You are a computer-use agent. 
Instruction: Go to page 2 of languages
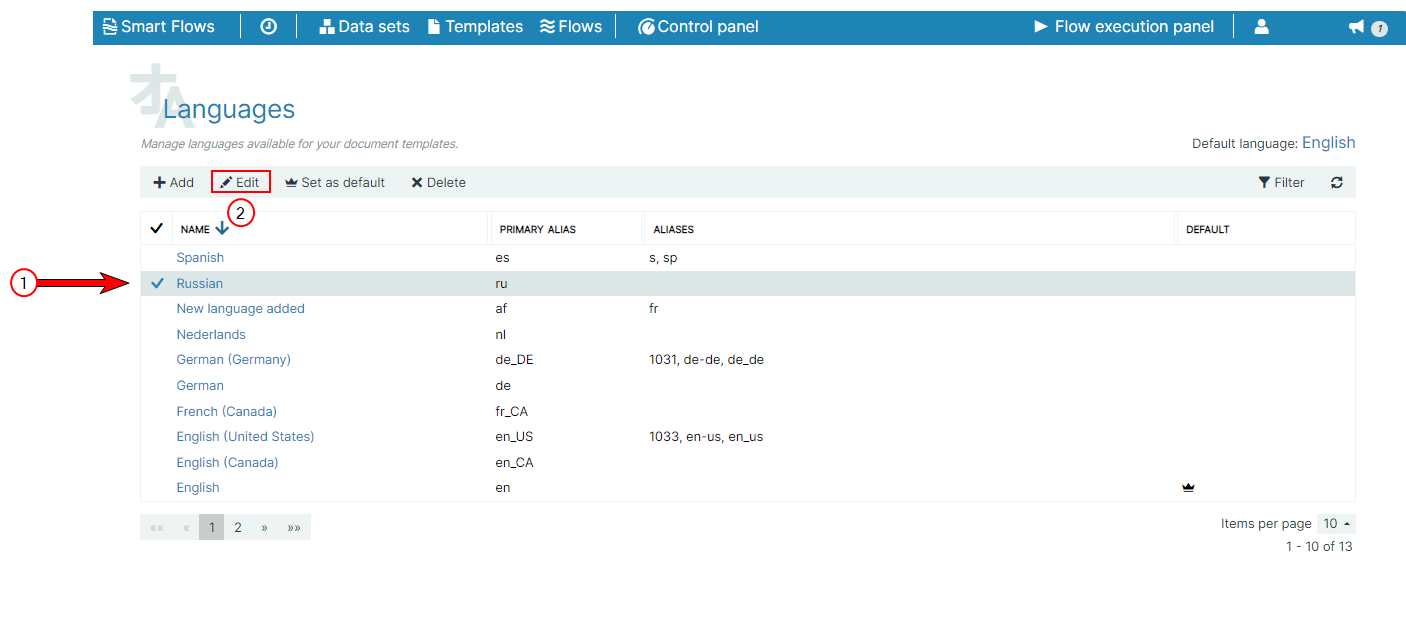pos(238,528)
